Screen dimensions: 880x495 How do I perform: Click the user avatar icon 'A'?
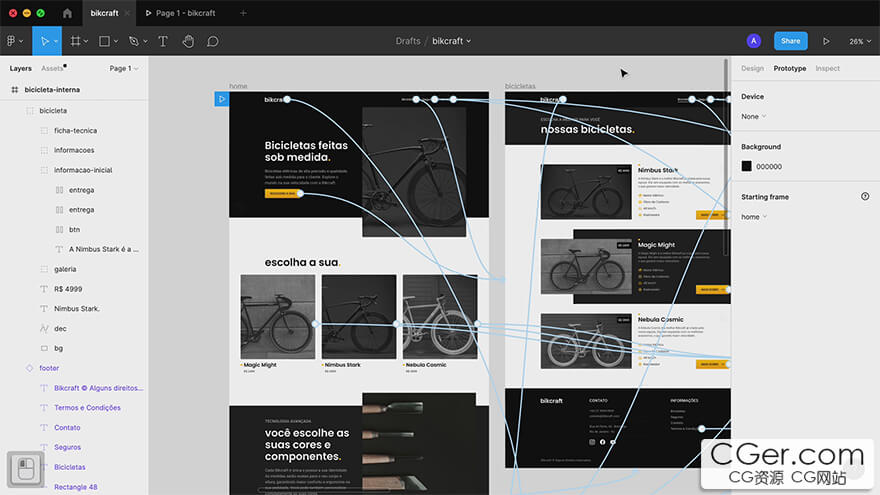[x=754, y=41]
